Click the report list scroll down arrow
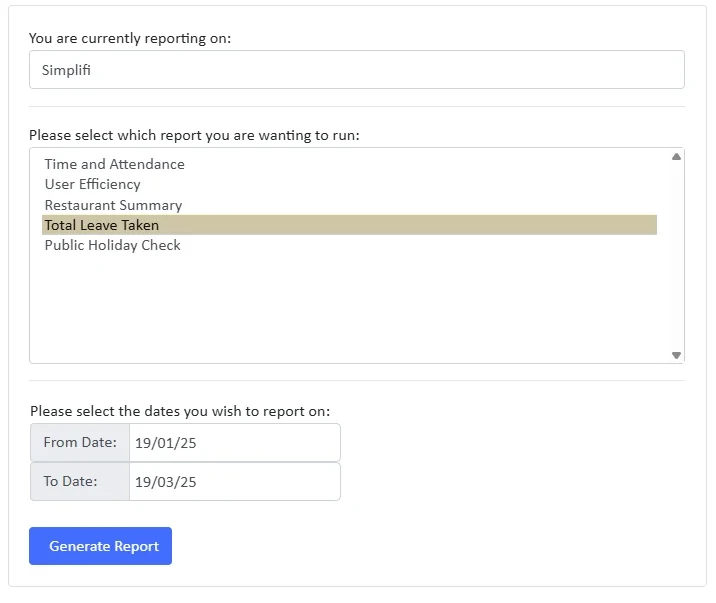 tap(676, 355)
